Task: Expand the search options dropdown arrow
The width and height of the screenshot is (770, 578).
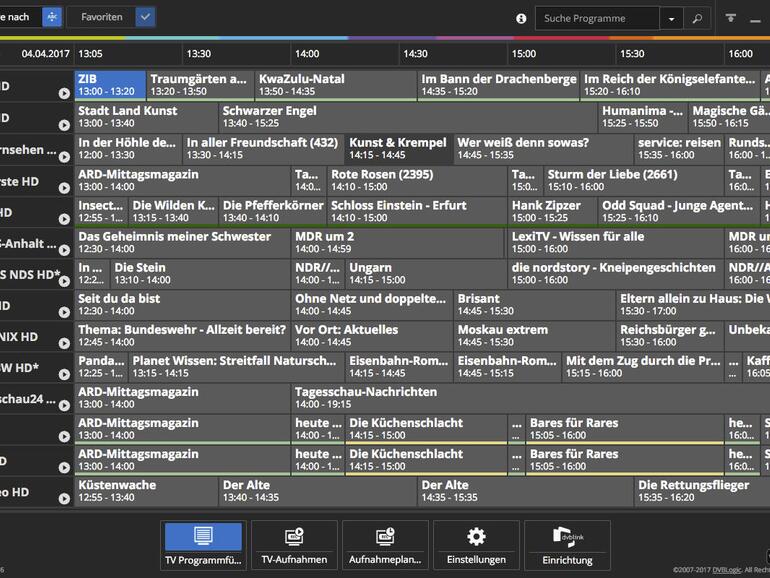Action: click(x=672, y=18)
